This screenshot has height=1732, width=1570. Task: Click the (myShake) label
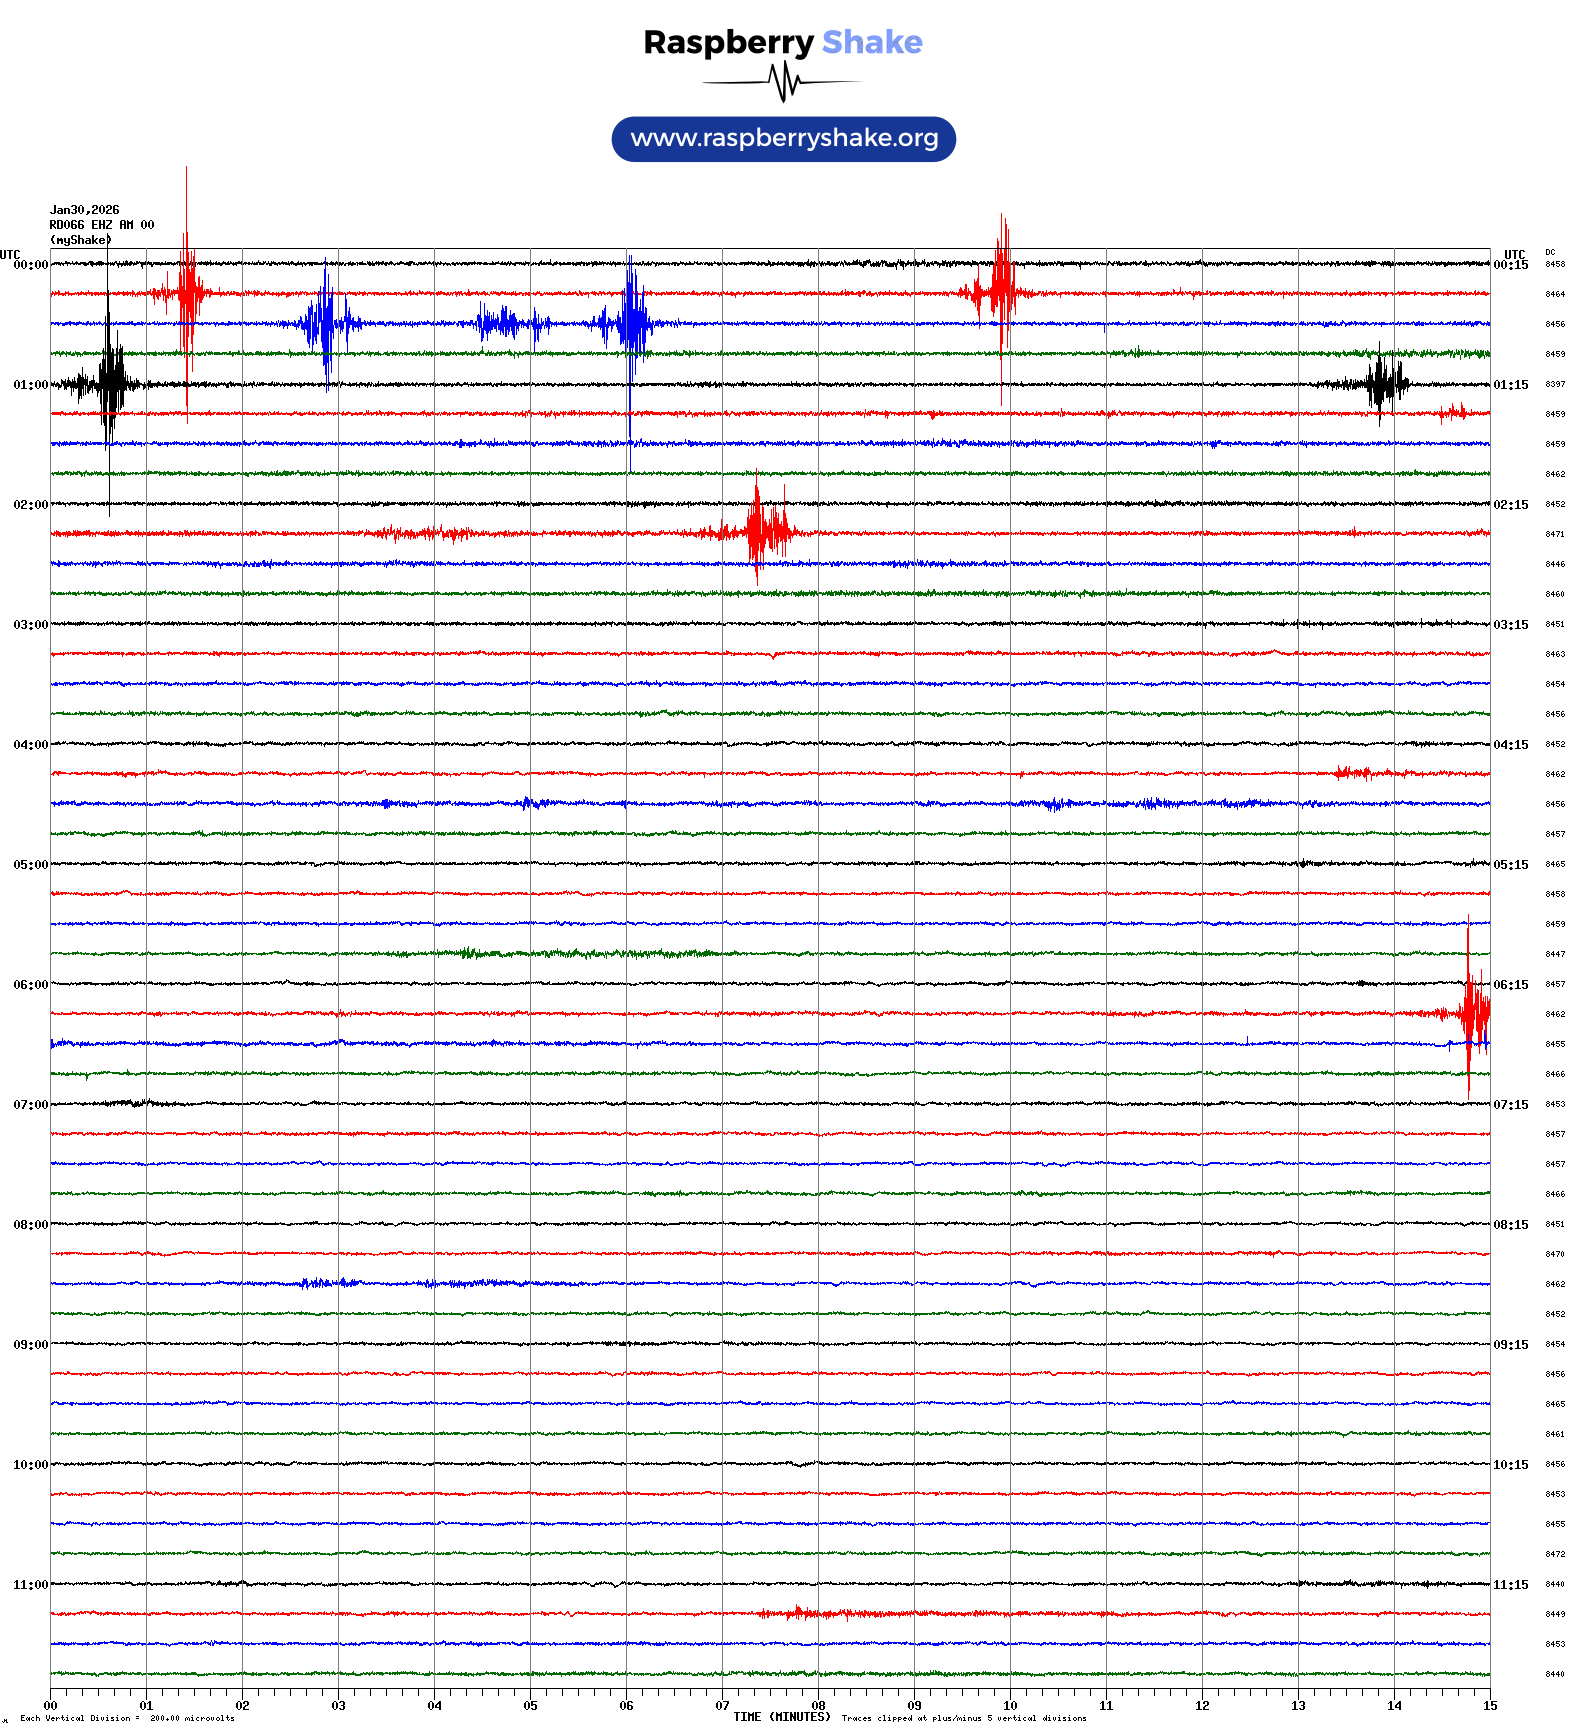[81, 240]
